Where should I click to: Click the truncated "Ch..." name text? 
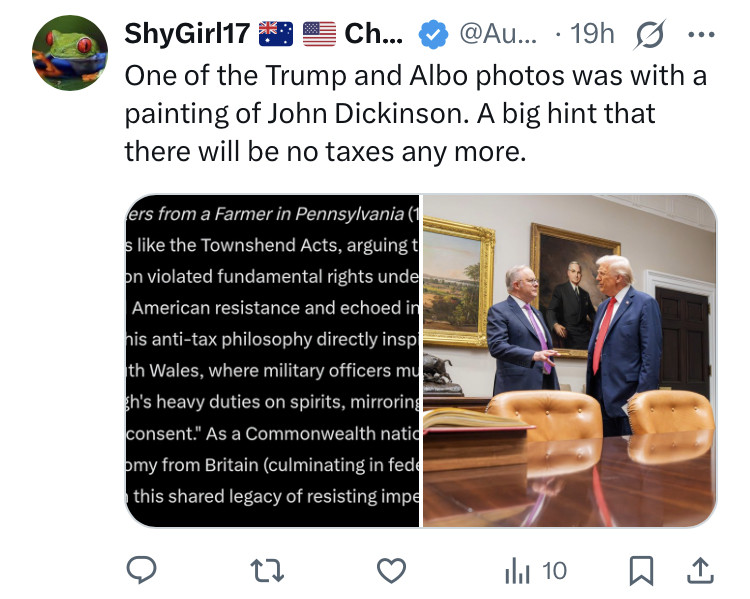click(x=374, y=33)
